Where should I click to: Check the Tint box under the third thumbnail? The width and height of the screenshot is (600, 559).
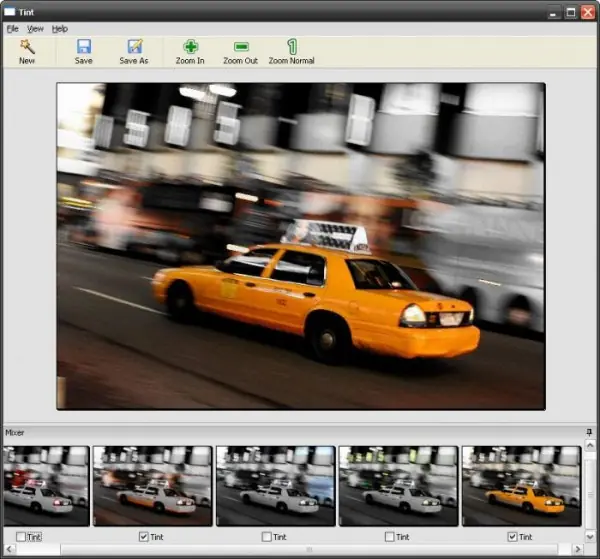pos(267,537)
